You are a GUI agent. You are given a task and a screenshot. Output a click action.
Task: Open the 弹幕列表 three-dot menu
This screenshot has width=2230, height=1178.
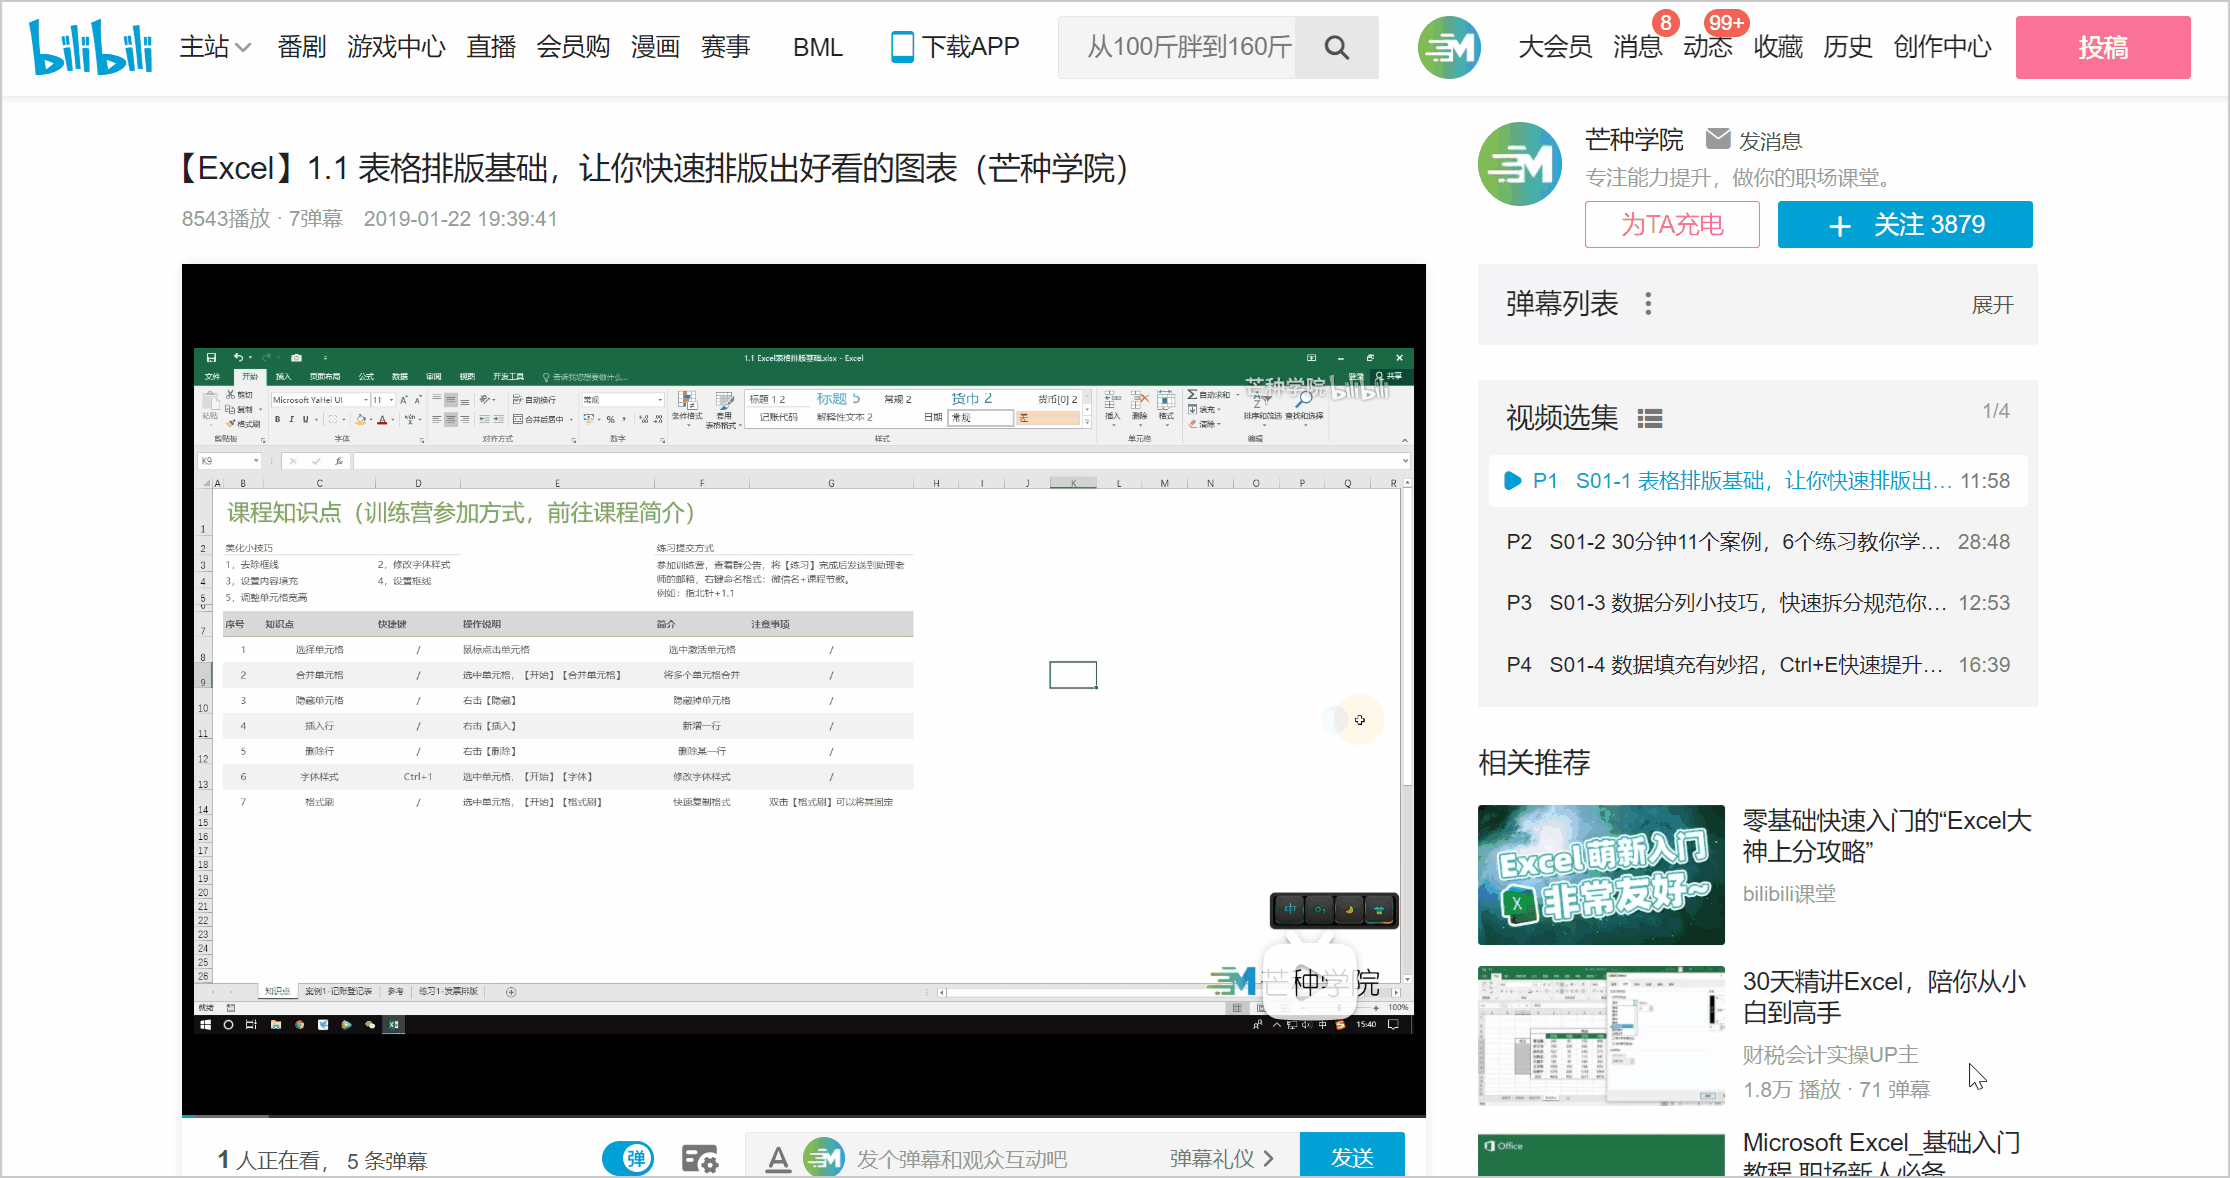click(x=1648, y=304)
